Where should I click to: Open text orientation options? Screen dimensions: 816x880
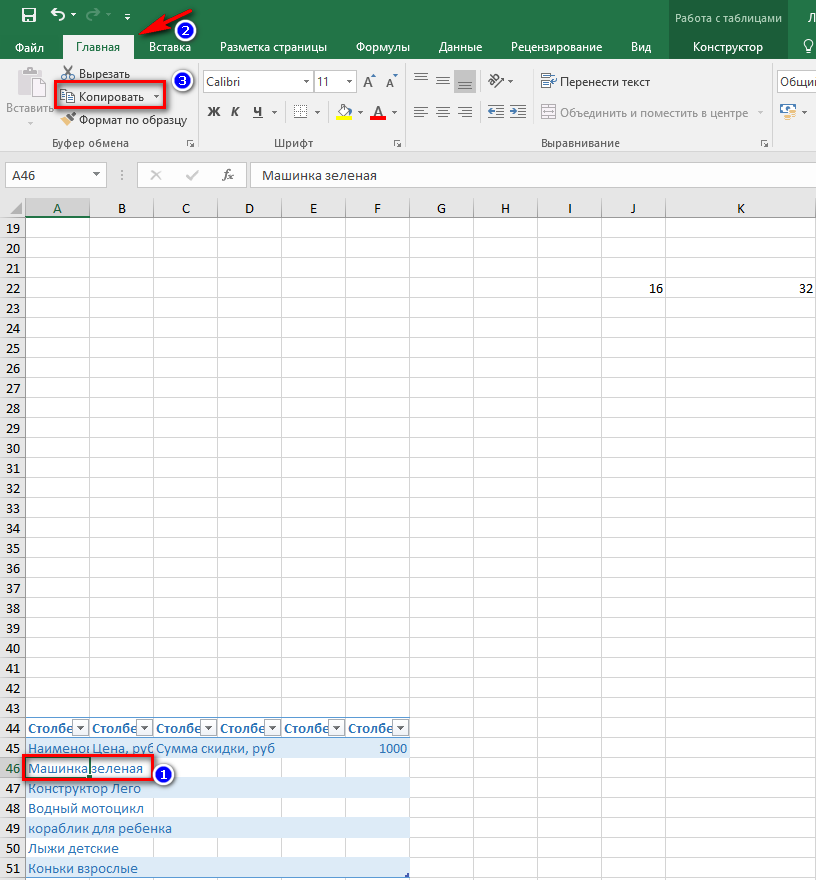pos(499,81)
